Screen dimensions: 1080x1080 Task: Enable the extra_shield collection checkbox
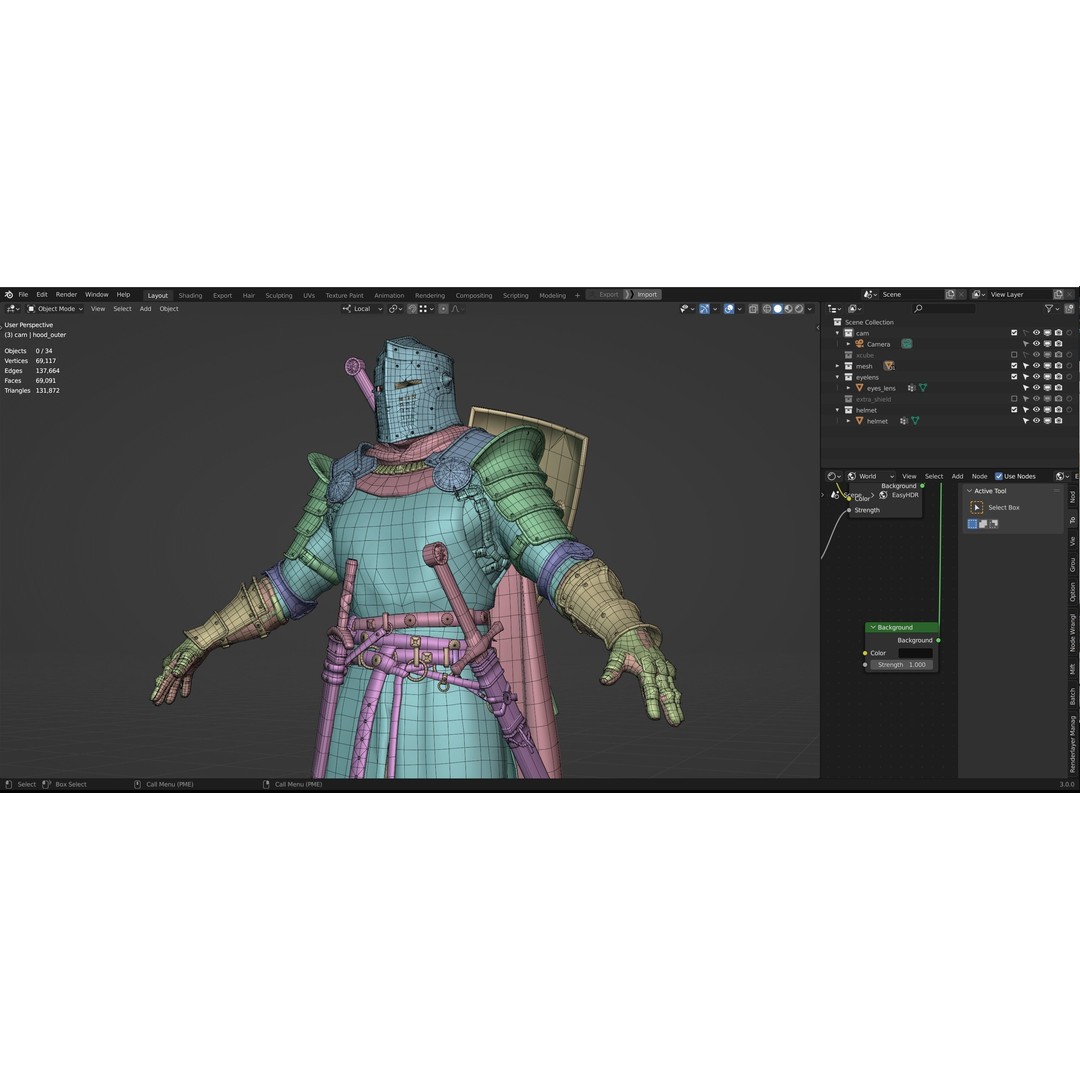coord(1014,399)
